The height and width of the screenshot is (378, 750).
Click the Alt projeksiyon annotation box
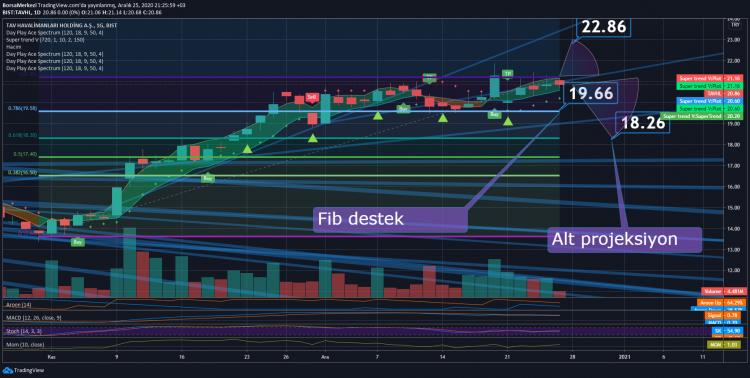pyautogui.click(x=624, y=239)
